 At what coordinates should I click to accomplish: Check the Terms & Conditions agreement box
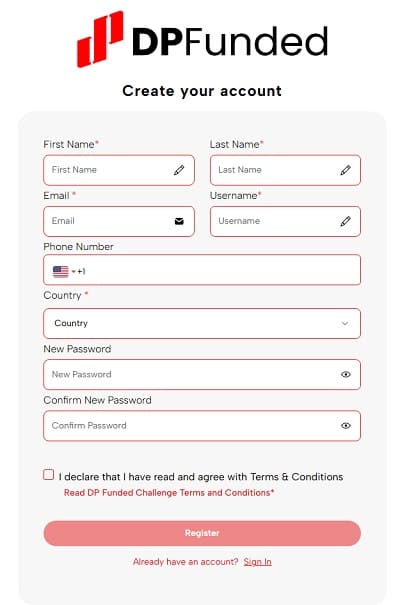click(49, 475)
